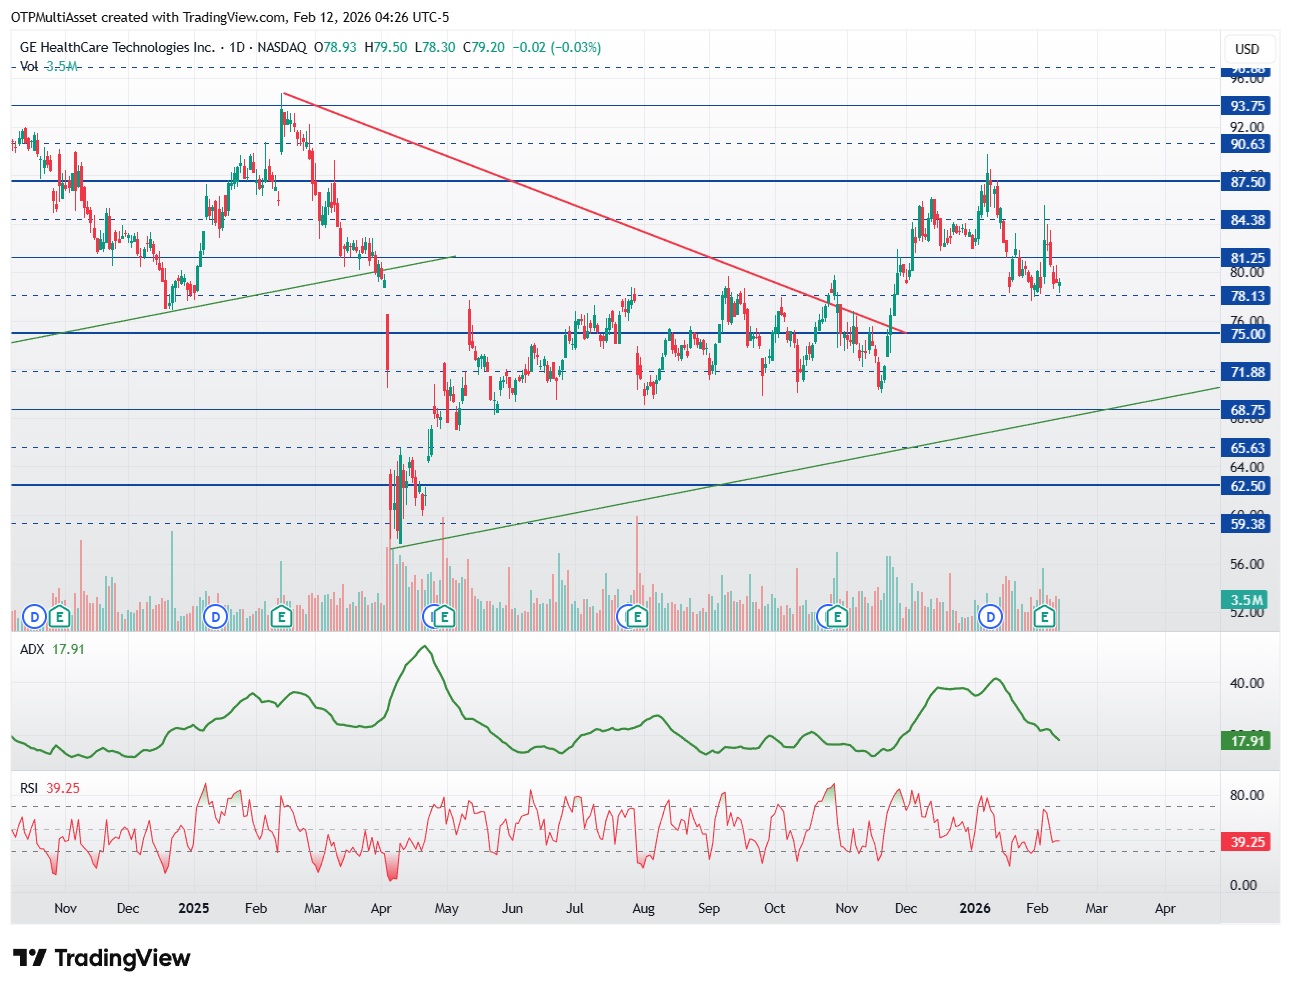
Task: Click the red 39.25 RSI value label
Action: coord(1246,842)
